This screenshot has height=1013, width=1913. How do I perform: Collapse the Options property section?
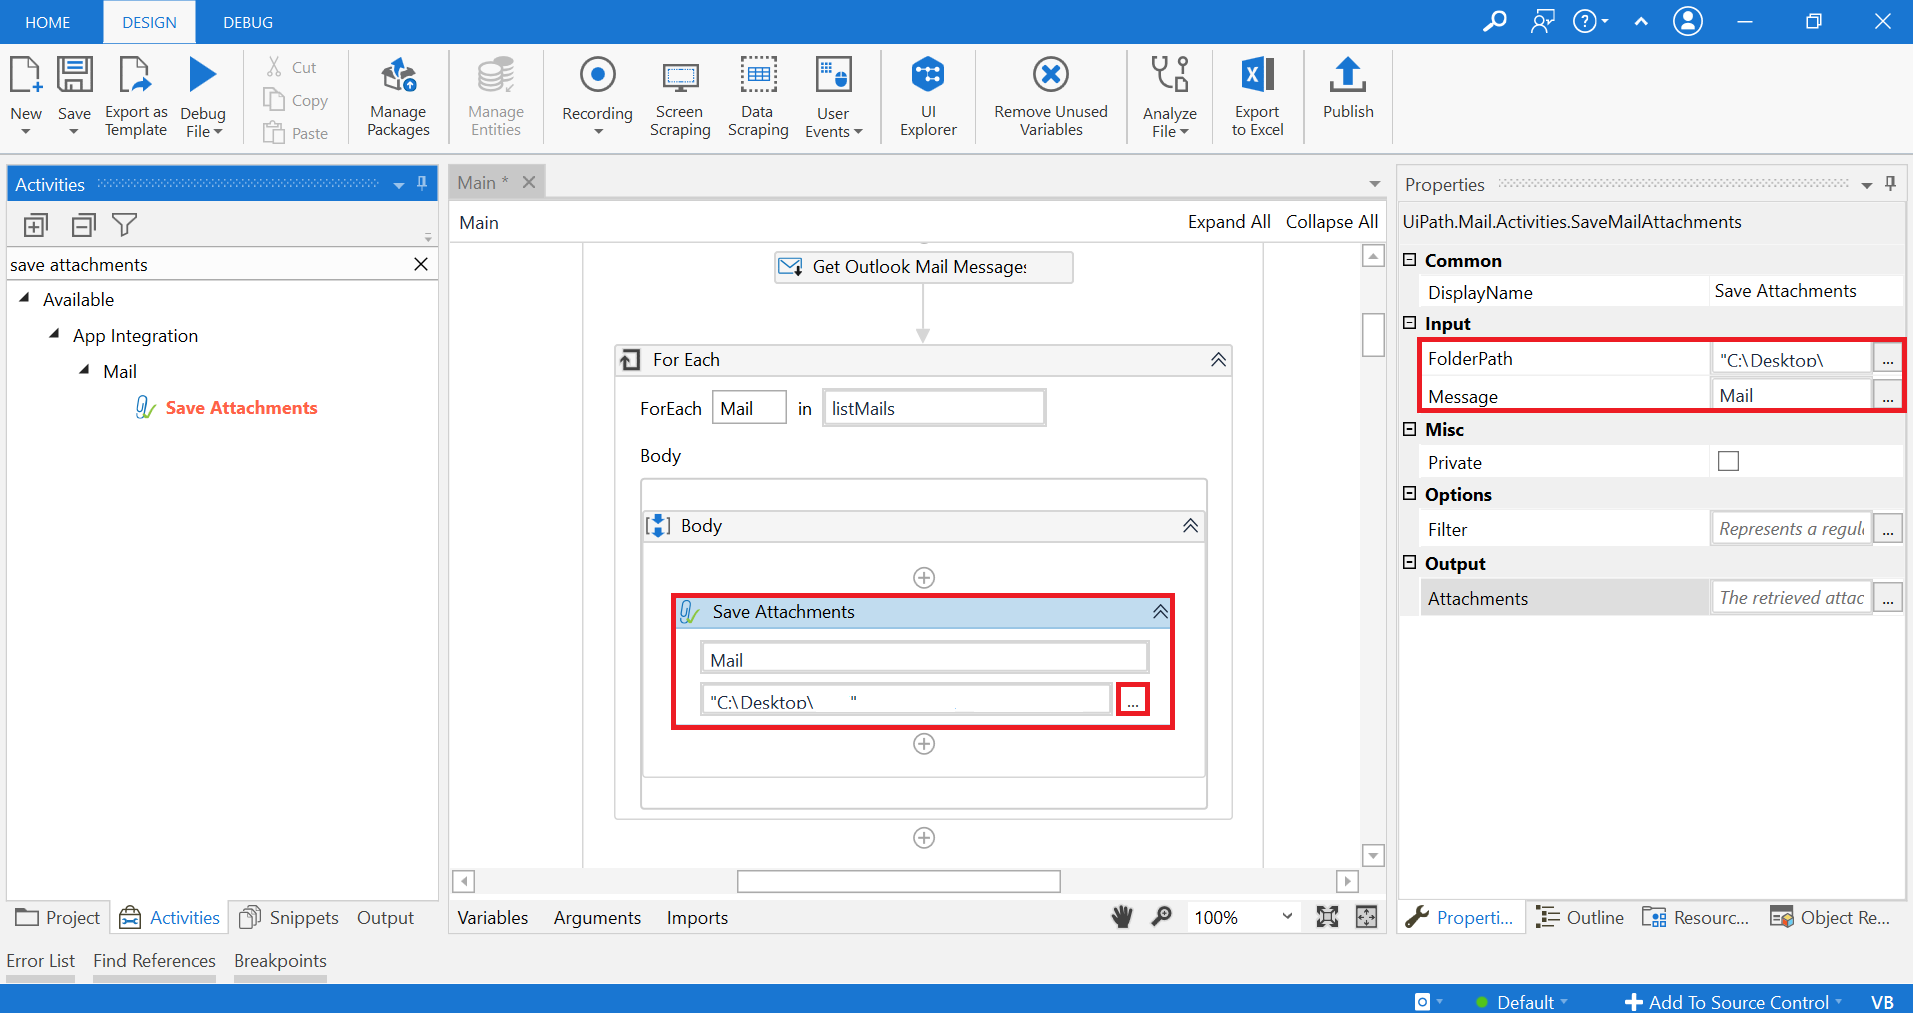click(x=1410, y=494)
